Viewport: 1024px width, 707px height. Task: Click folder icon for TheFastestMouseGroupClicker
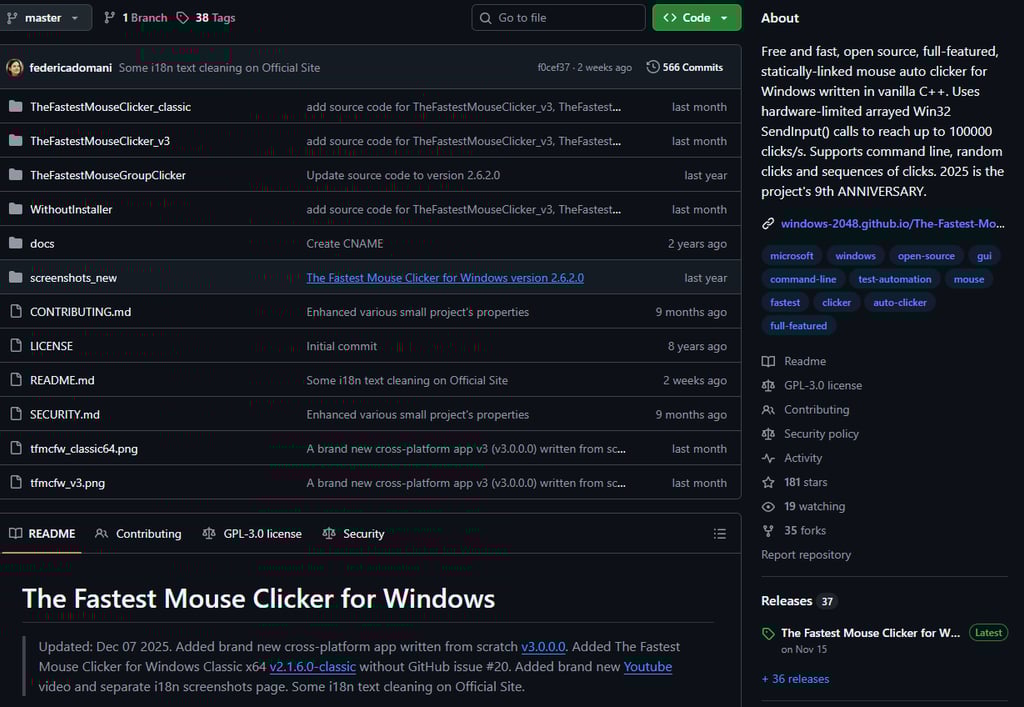coord(16,175)
